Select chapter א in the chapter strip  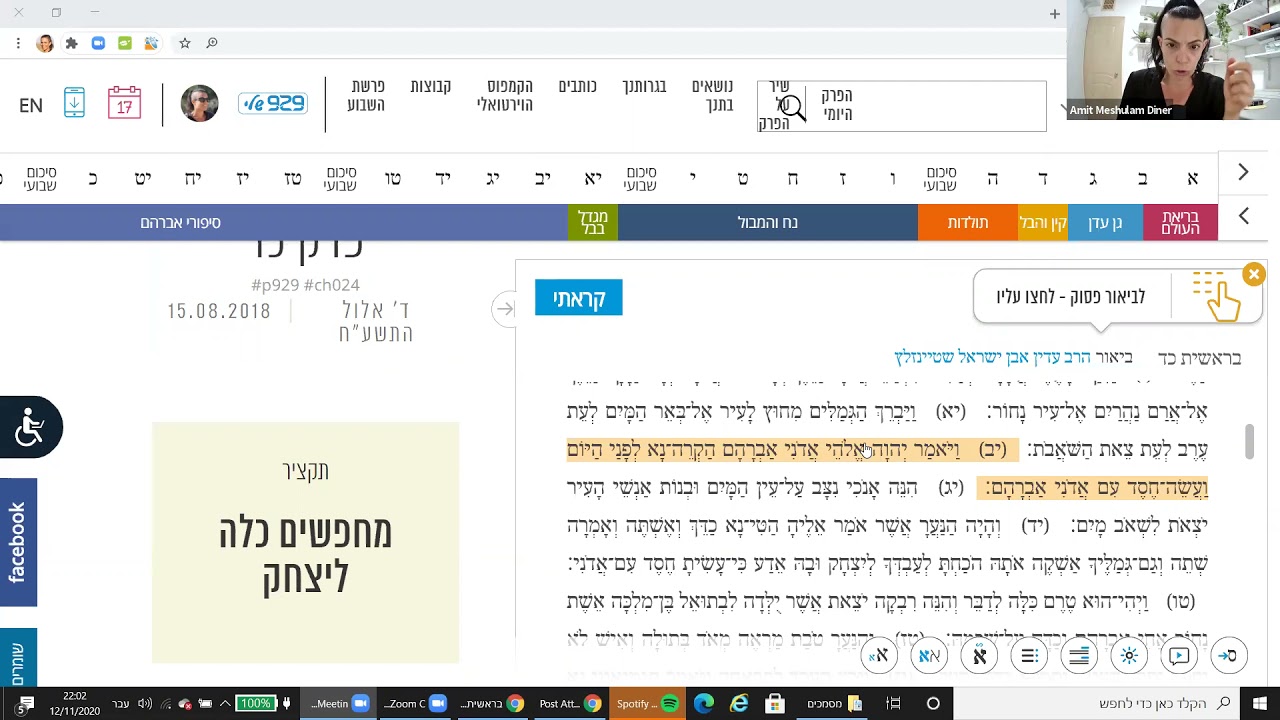tap(1192, 178)
